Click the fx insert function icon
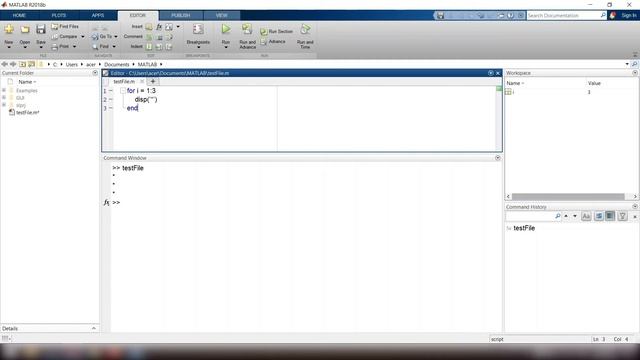The height and width of the screenshot is (360, 640). [159, 27]
